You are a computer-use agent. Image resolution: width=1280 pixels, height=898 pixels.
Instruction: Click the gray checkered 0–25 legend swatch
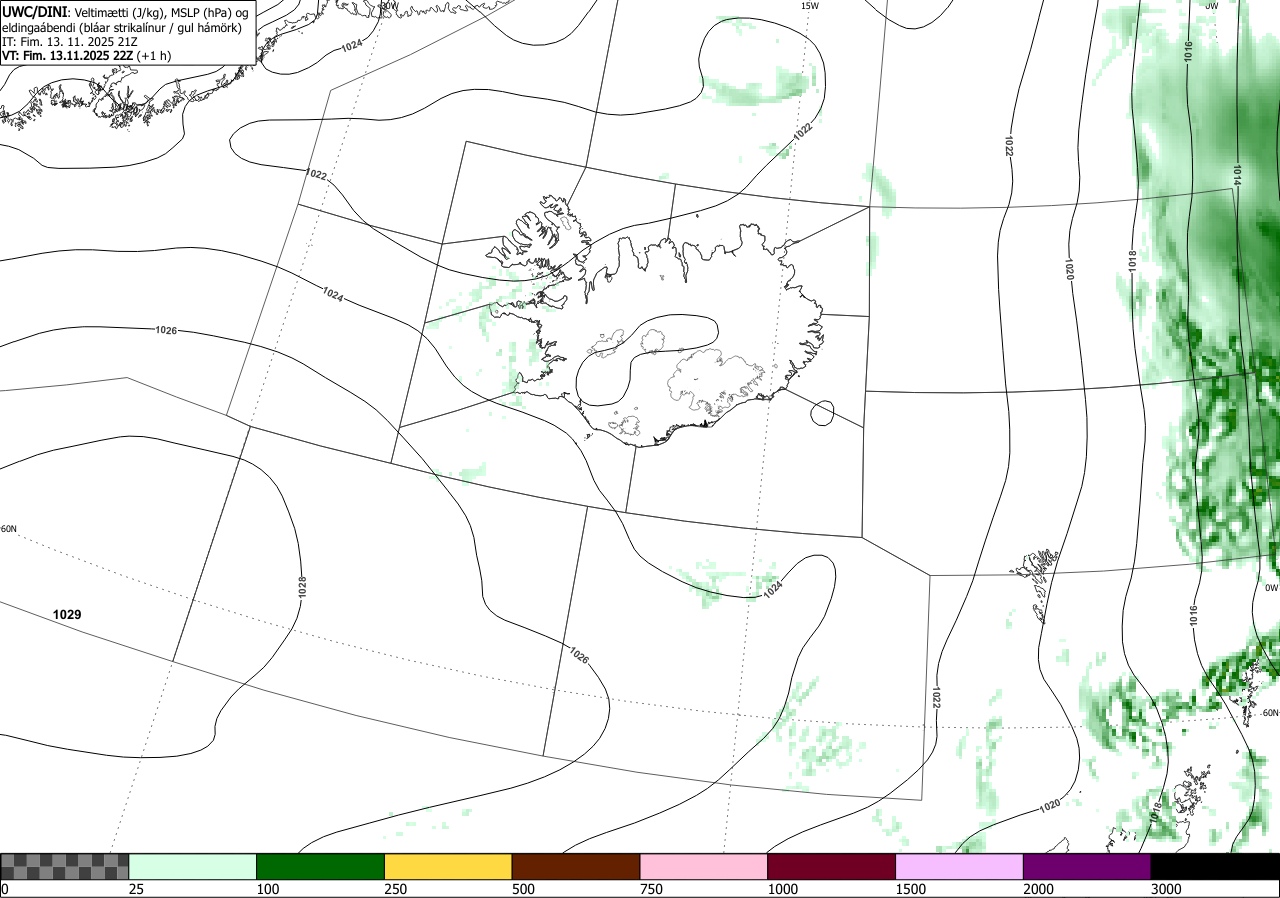(x=65, y=866)
